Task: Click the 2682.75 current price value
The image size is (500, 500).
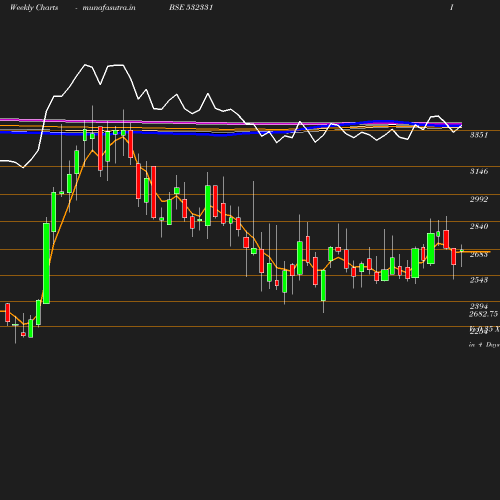Action: (x=484, y=314)
